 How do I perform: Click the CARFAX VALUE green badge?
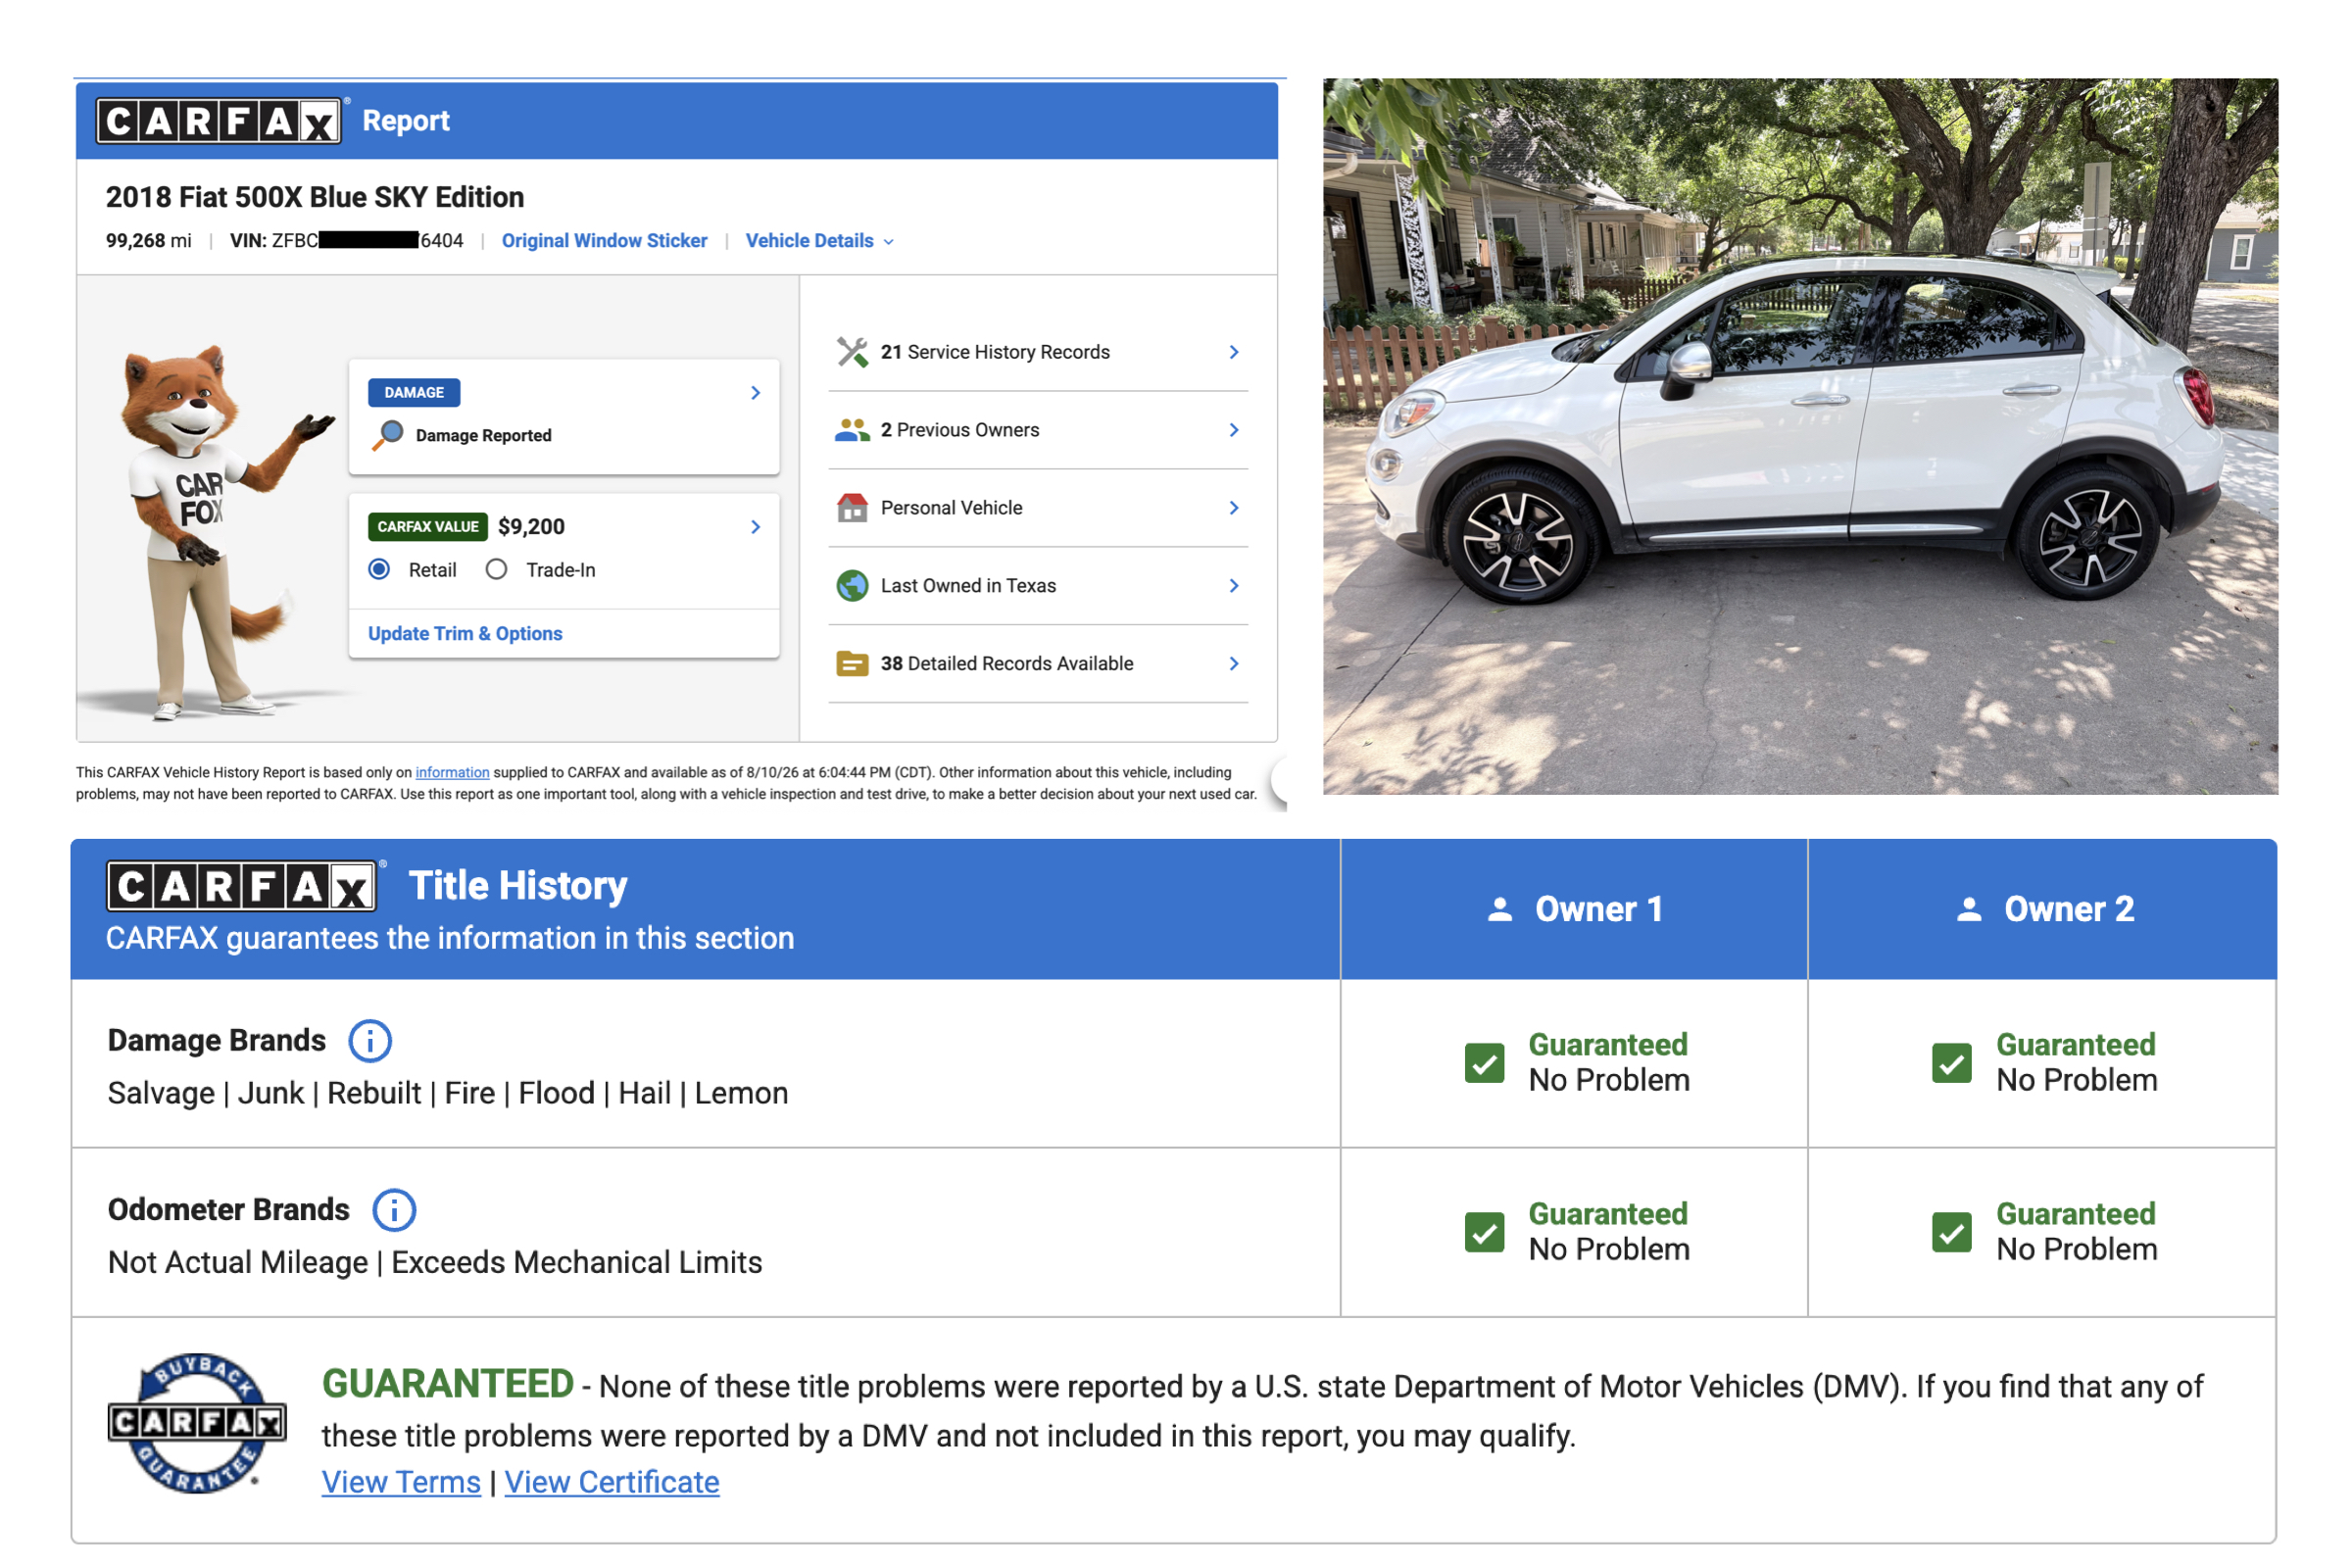pyautogui.click(x=428, y=527)
